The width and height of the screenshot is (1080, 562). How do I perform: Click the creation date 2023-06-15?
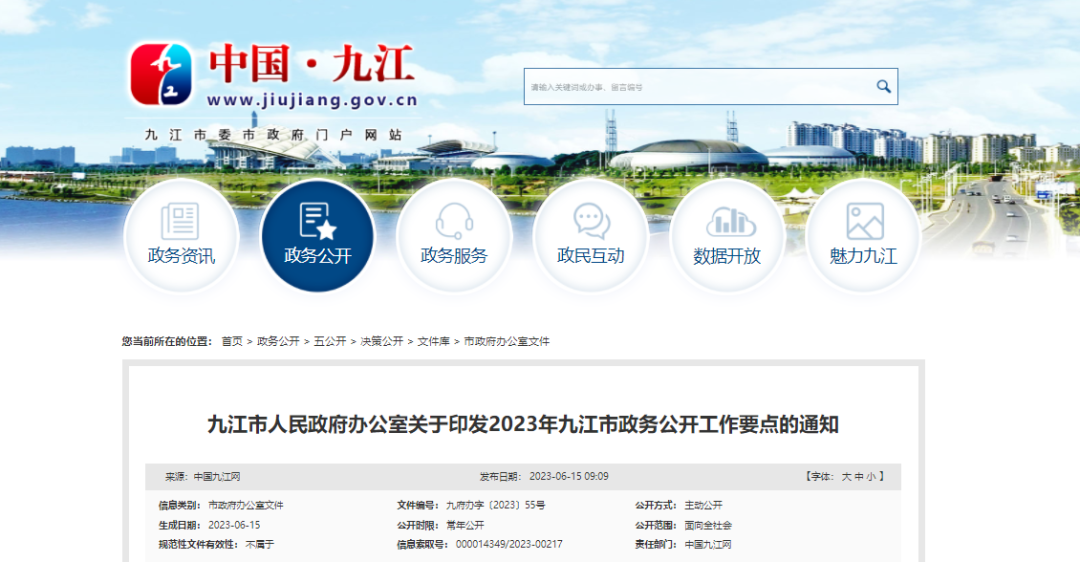pyautogui.click(x=234, y=525)
